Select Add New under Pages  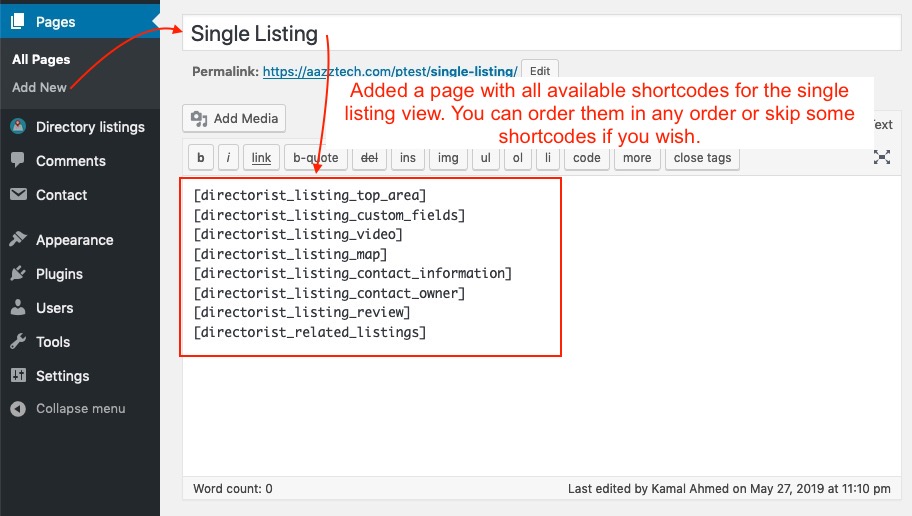(x=39, y=87)
